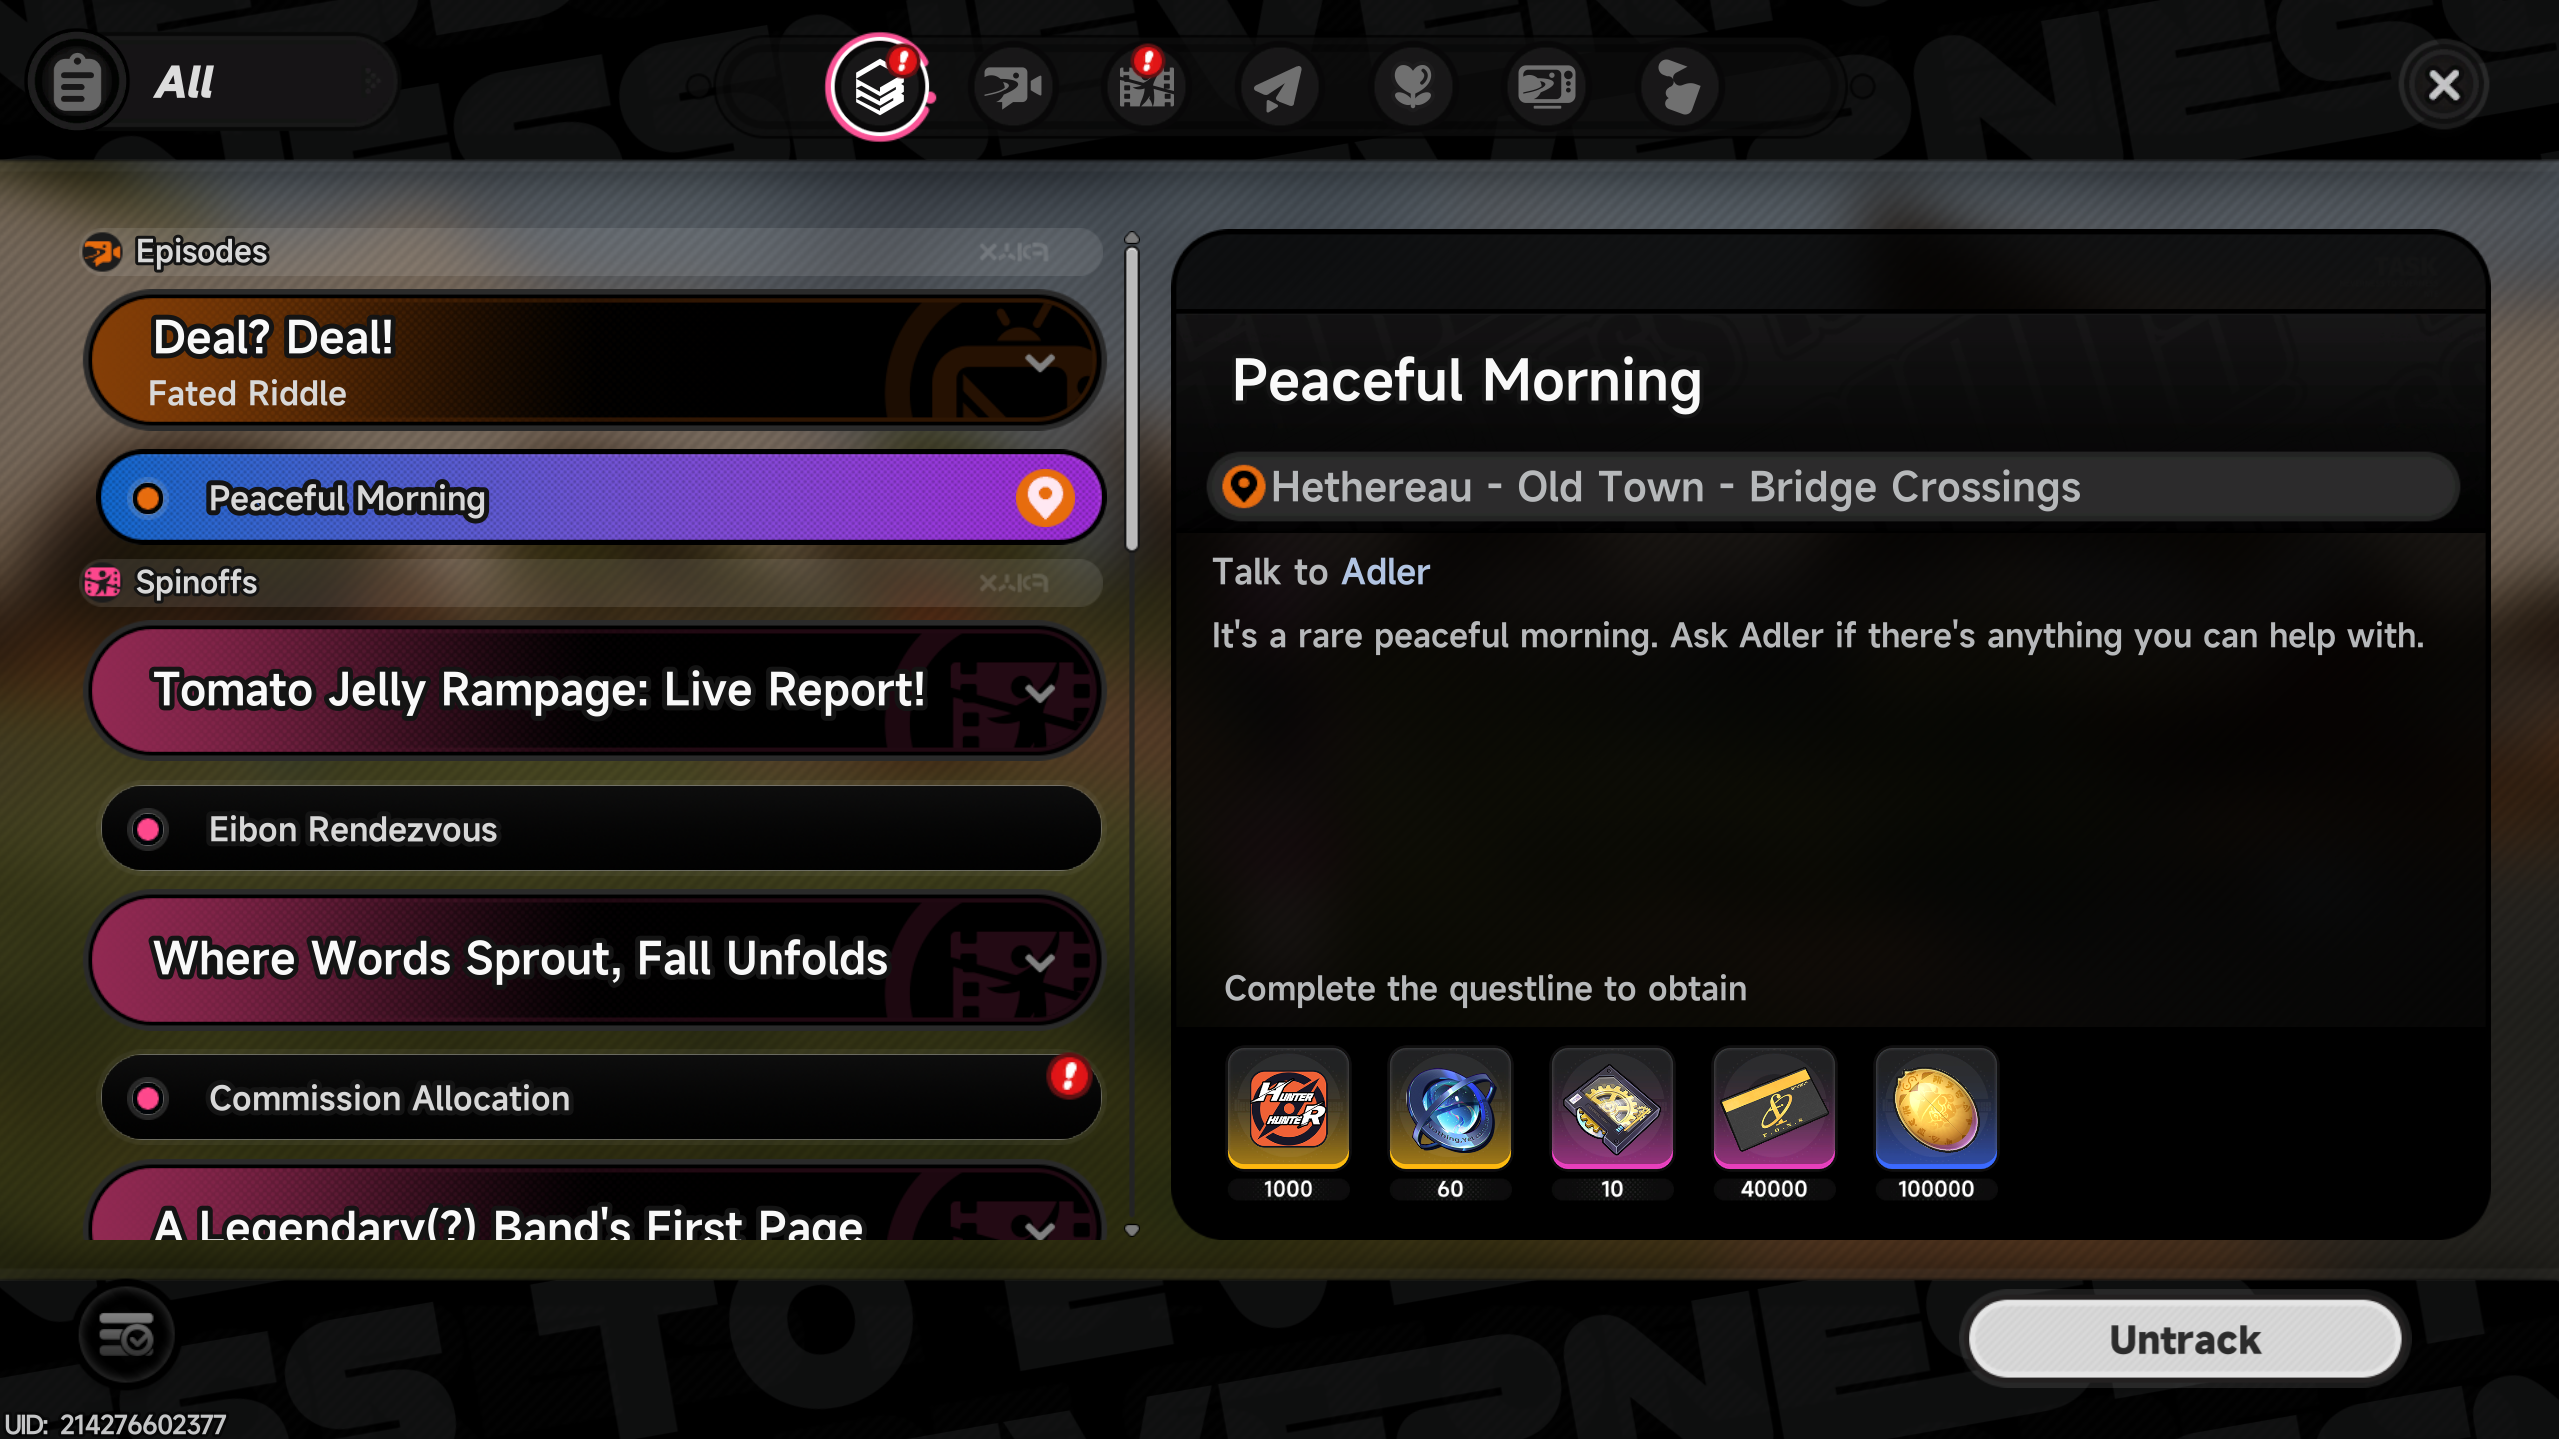Collapse Tomato Jelly Rampage: Live Report! group
Screen dimensions: 2559x1439
[1040, 692]
